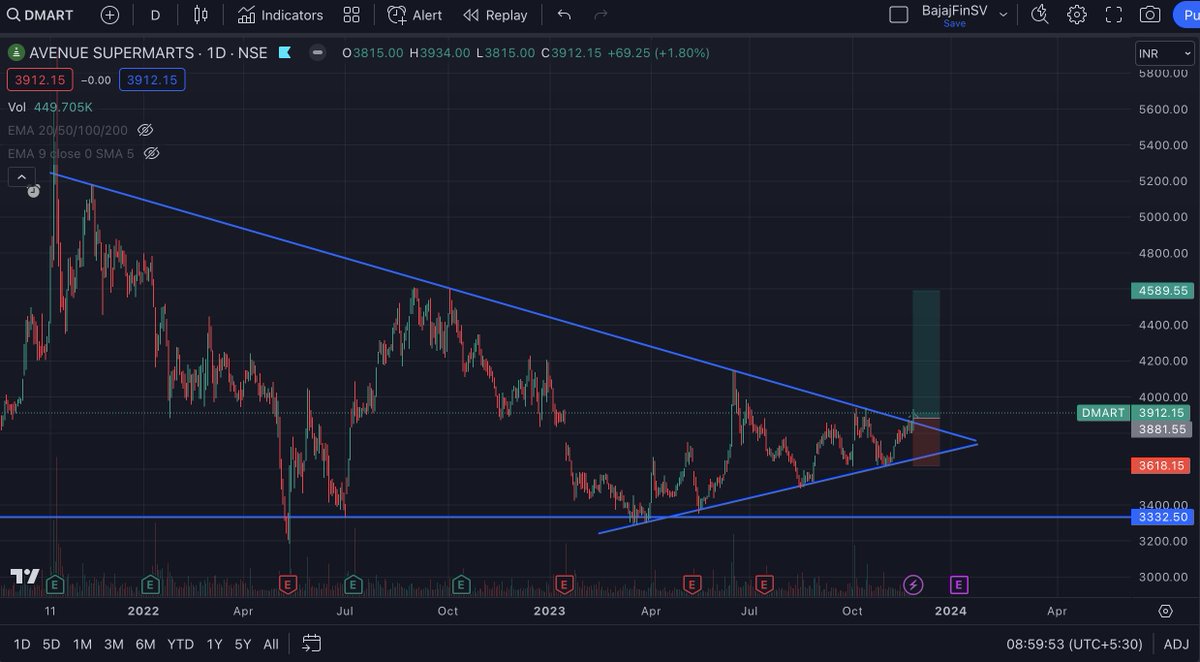Toggle ADJ adjusted data setting
The image size is (1200, 662).
click(x=1176, y=644)
